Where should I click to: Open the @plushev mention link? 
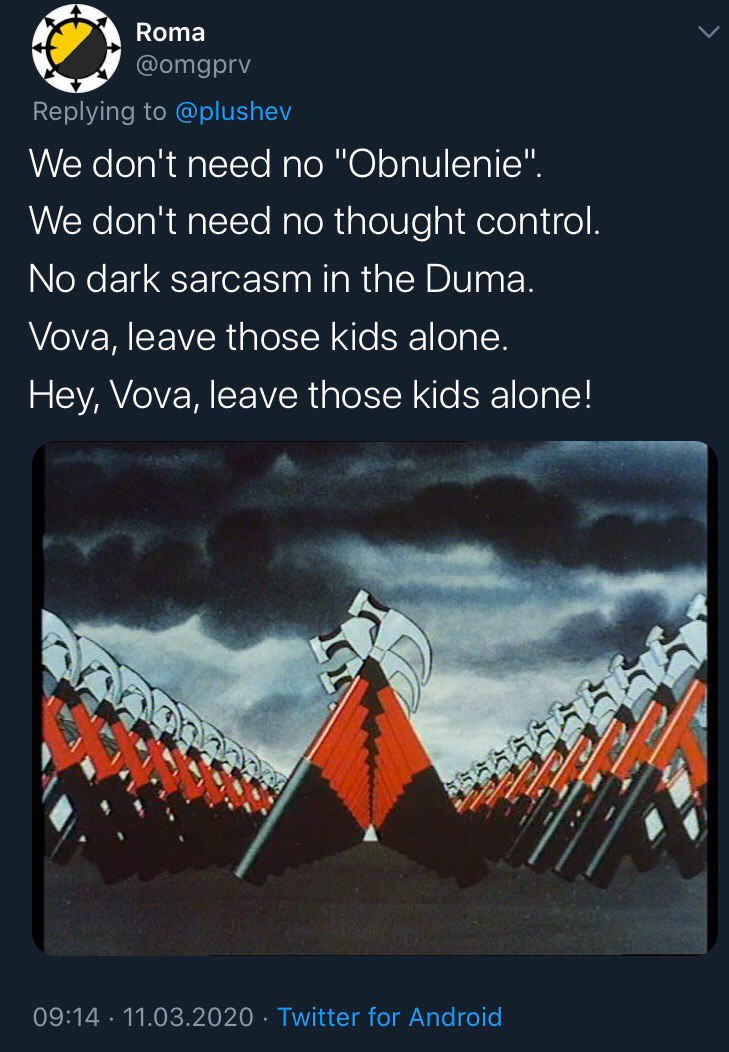click(233, 111)
